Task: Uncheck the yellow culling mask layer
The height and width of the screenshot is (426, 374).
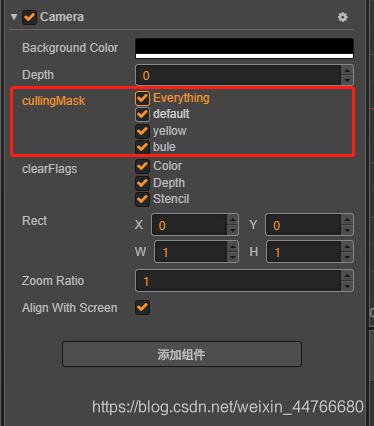Action: (x=142, y=131)
